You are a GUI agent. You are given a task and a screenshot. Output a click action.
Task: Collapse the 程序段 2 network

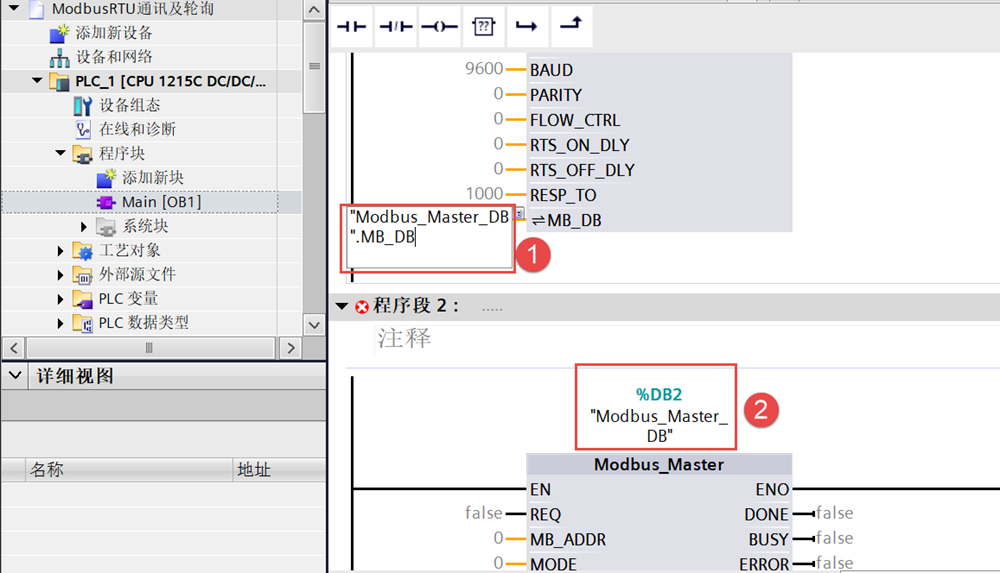click(342, 306)
